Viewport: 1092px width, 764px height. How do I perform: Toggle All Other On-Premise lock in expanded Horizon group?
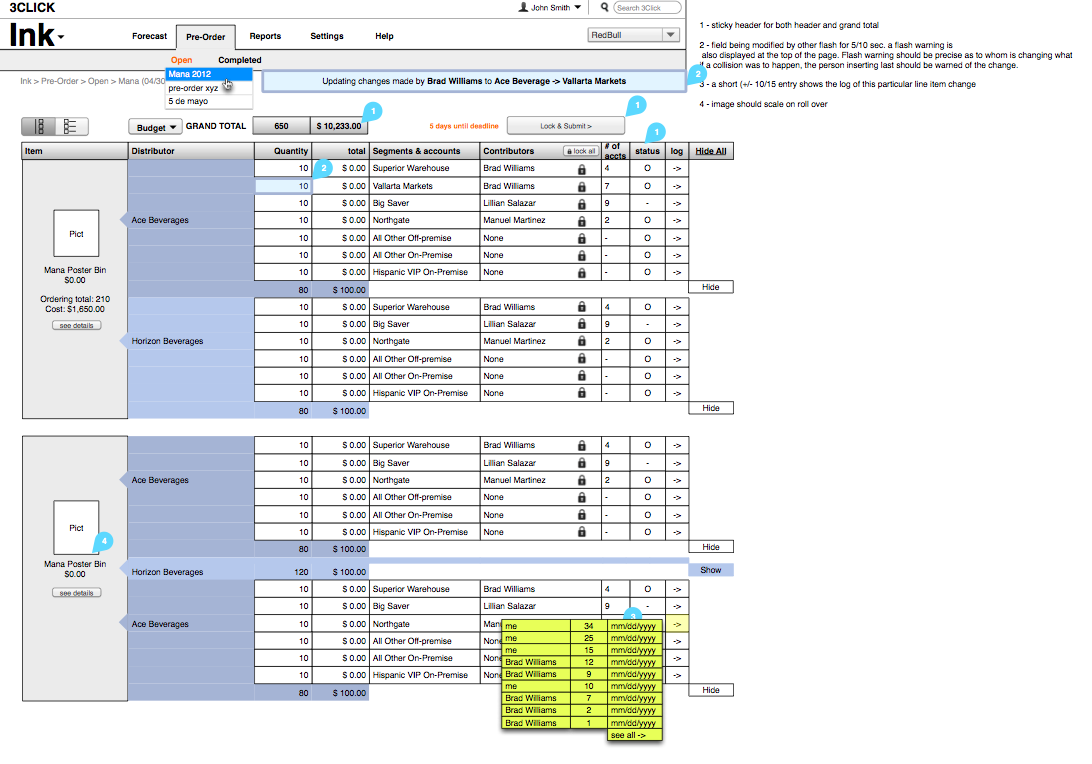582,376
